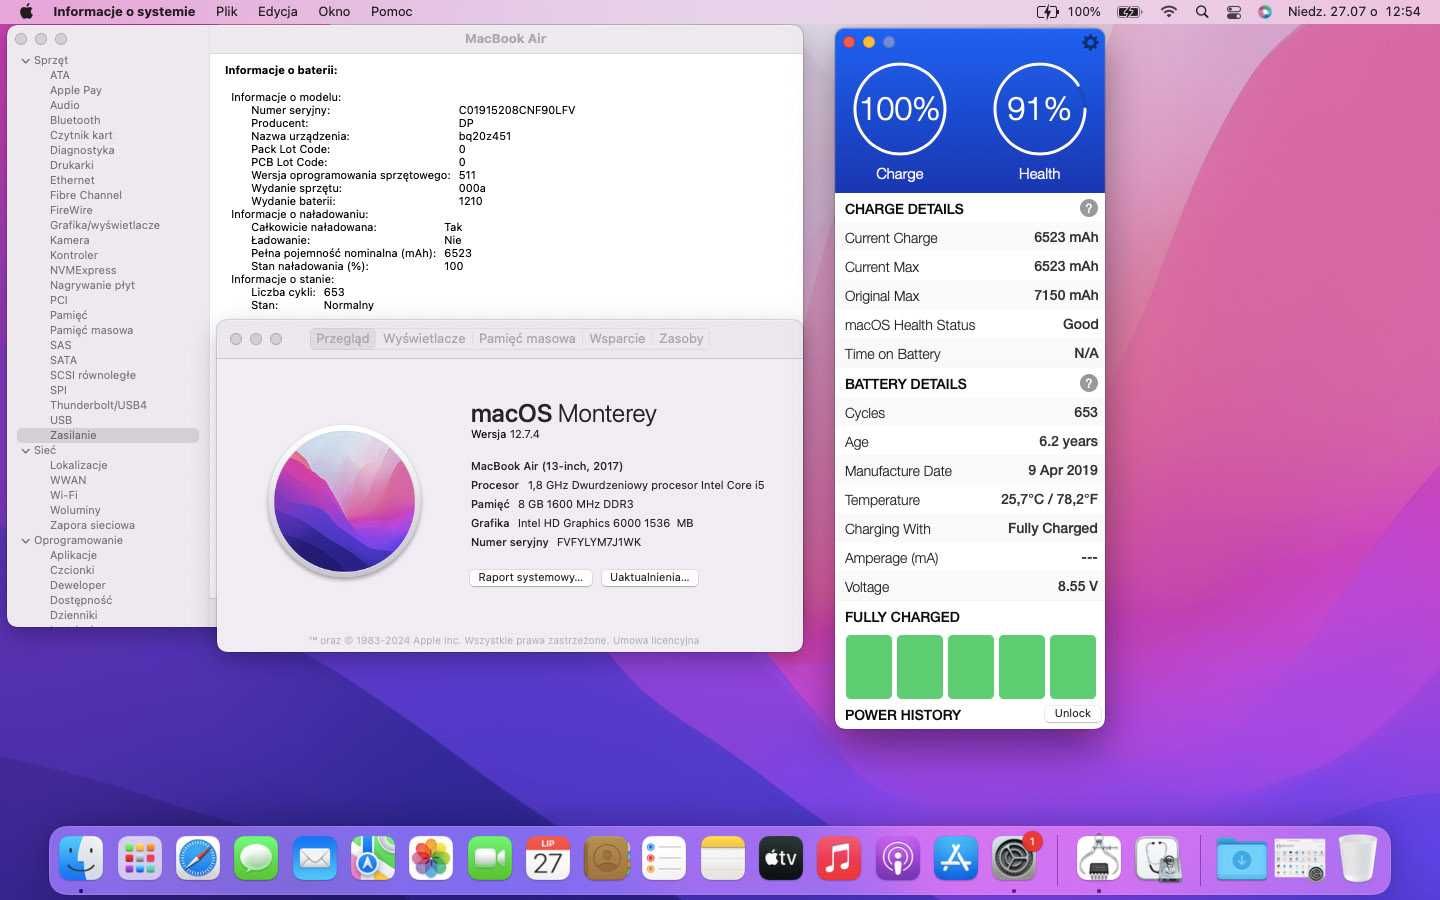Viewport: 1440px width, 900px height.
Task: Open Reminders app in dock
Action: click(x=664, y=858)
